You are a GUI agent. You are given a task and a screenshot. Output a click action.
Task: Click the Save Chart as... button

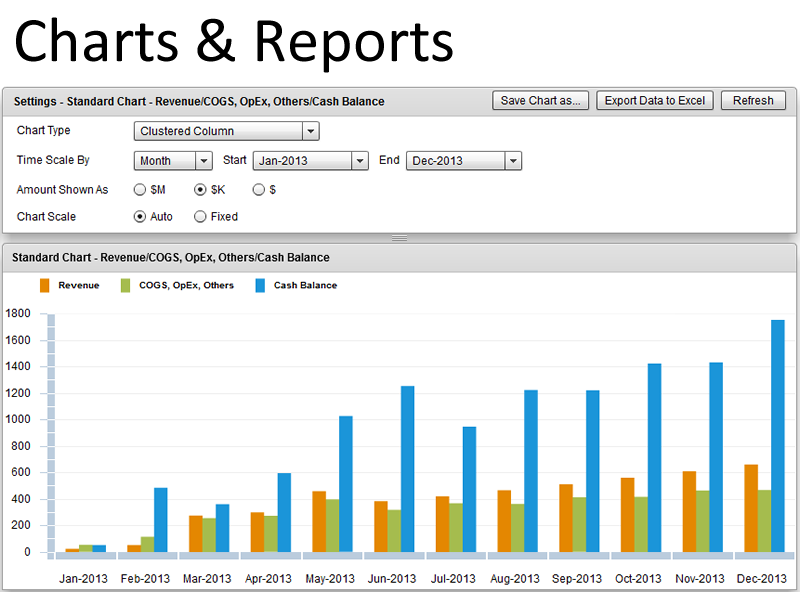(541, 101)
